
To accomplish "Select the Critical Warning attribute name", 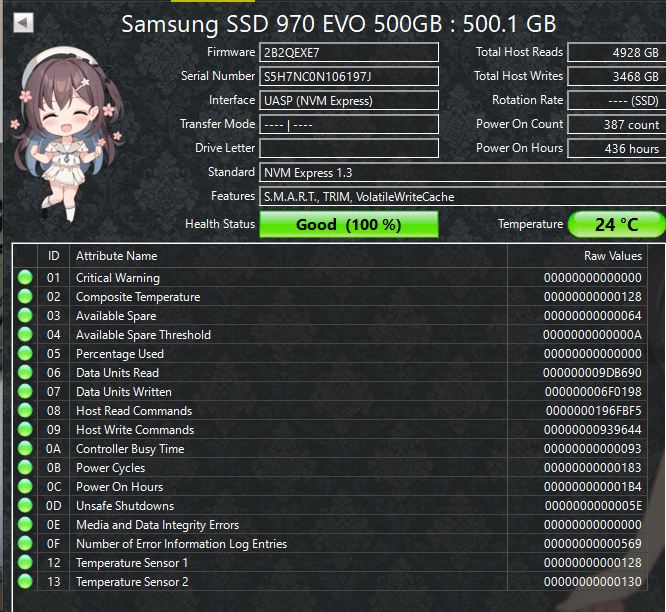I will click(118, 278).
